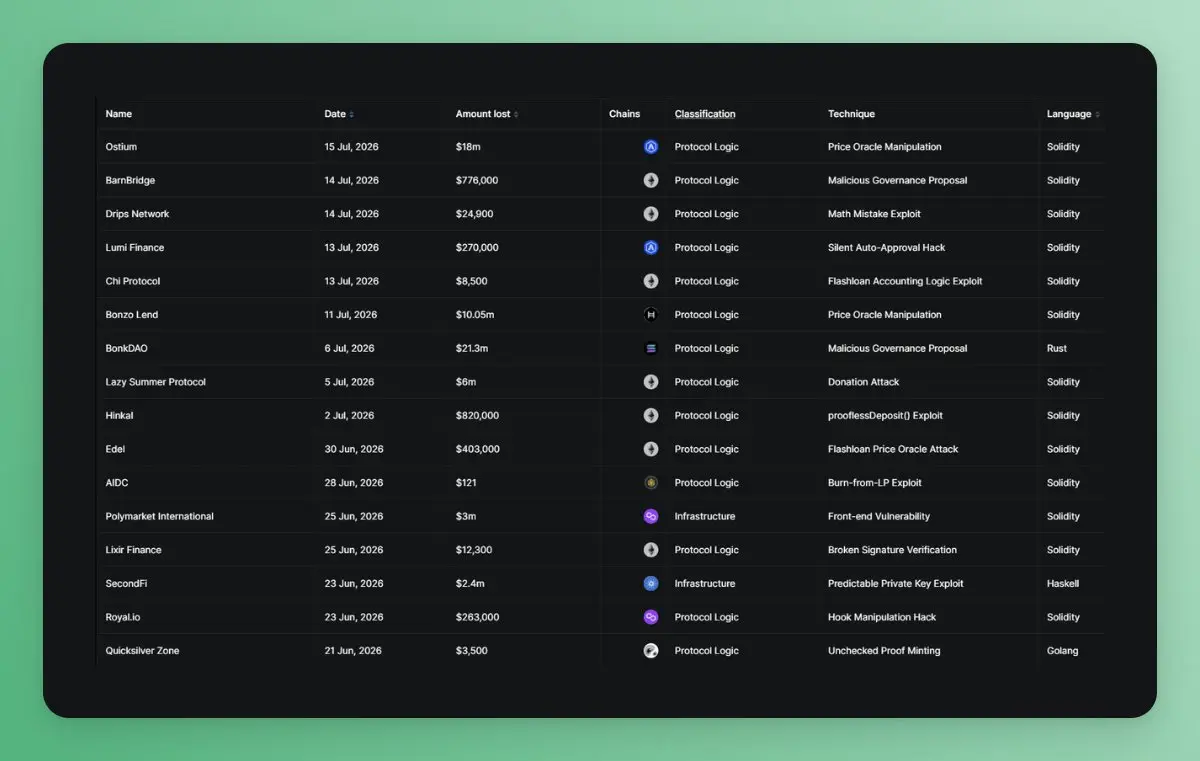The width and height of the screenshot is (1200, 761).
Task: Select the Lazy Summer Protocol name
Action: pyautogui.click(x=156, y=382)
